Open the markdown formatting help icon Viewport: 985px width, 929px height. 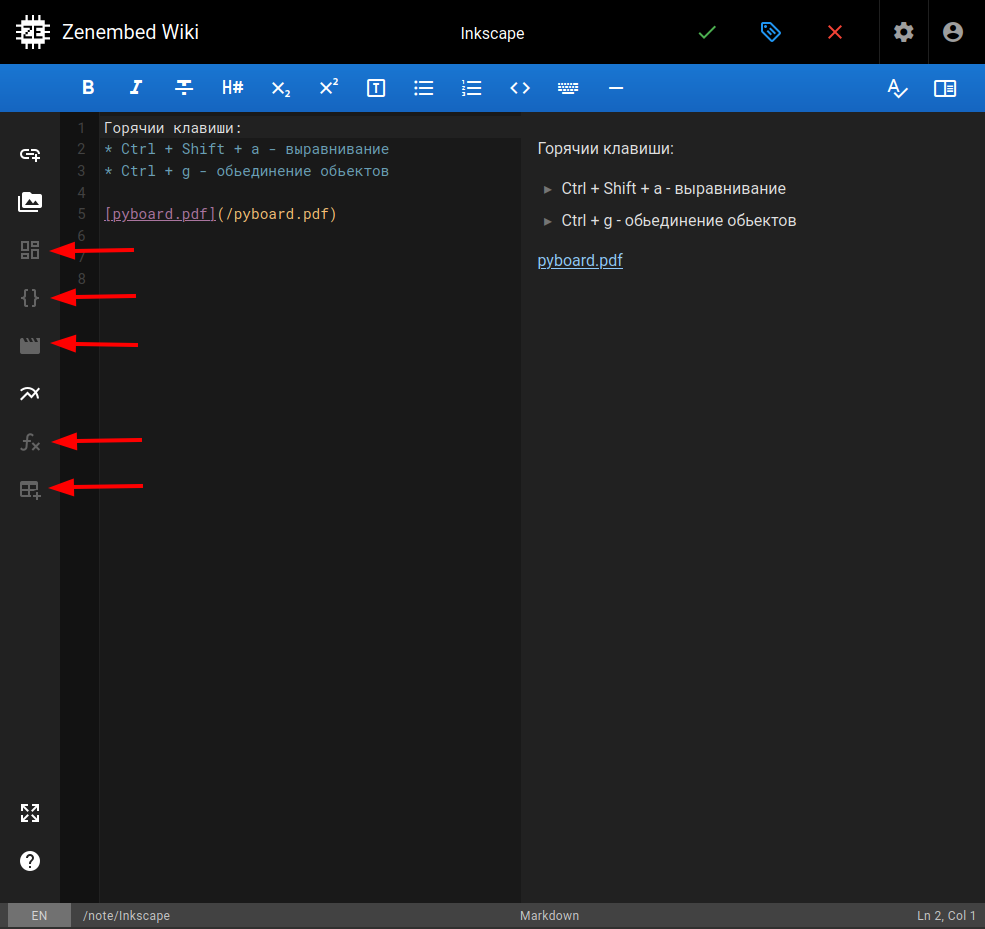(30, 861)
